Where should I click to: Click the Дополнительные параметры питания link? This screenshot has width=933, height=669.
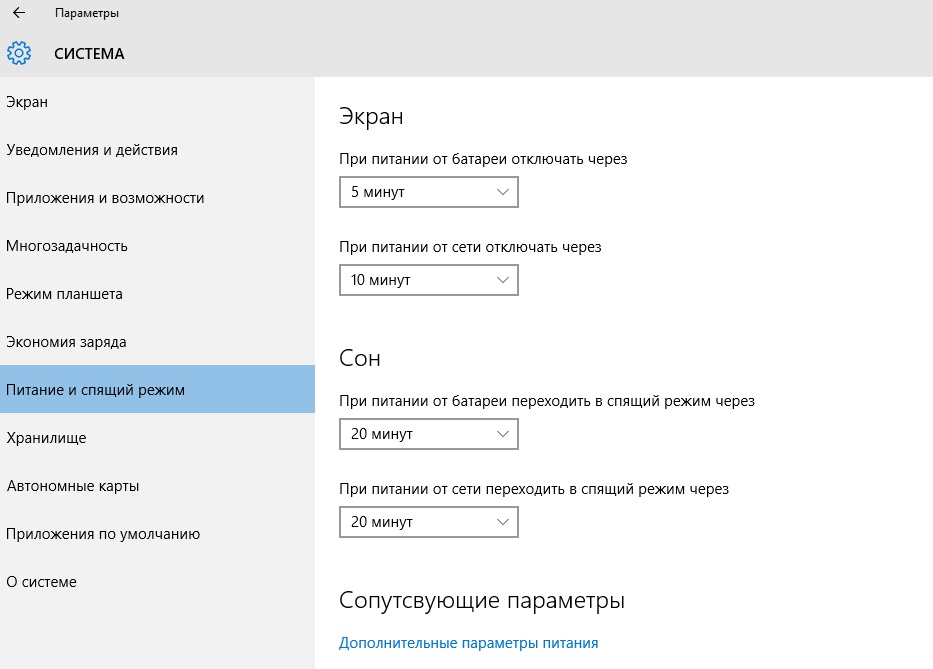coord(468,643)
